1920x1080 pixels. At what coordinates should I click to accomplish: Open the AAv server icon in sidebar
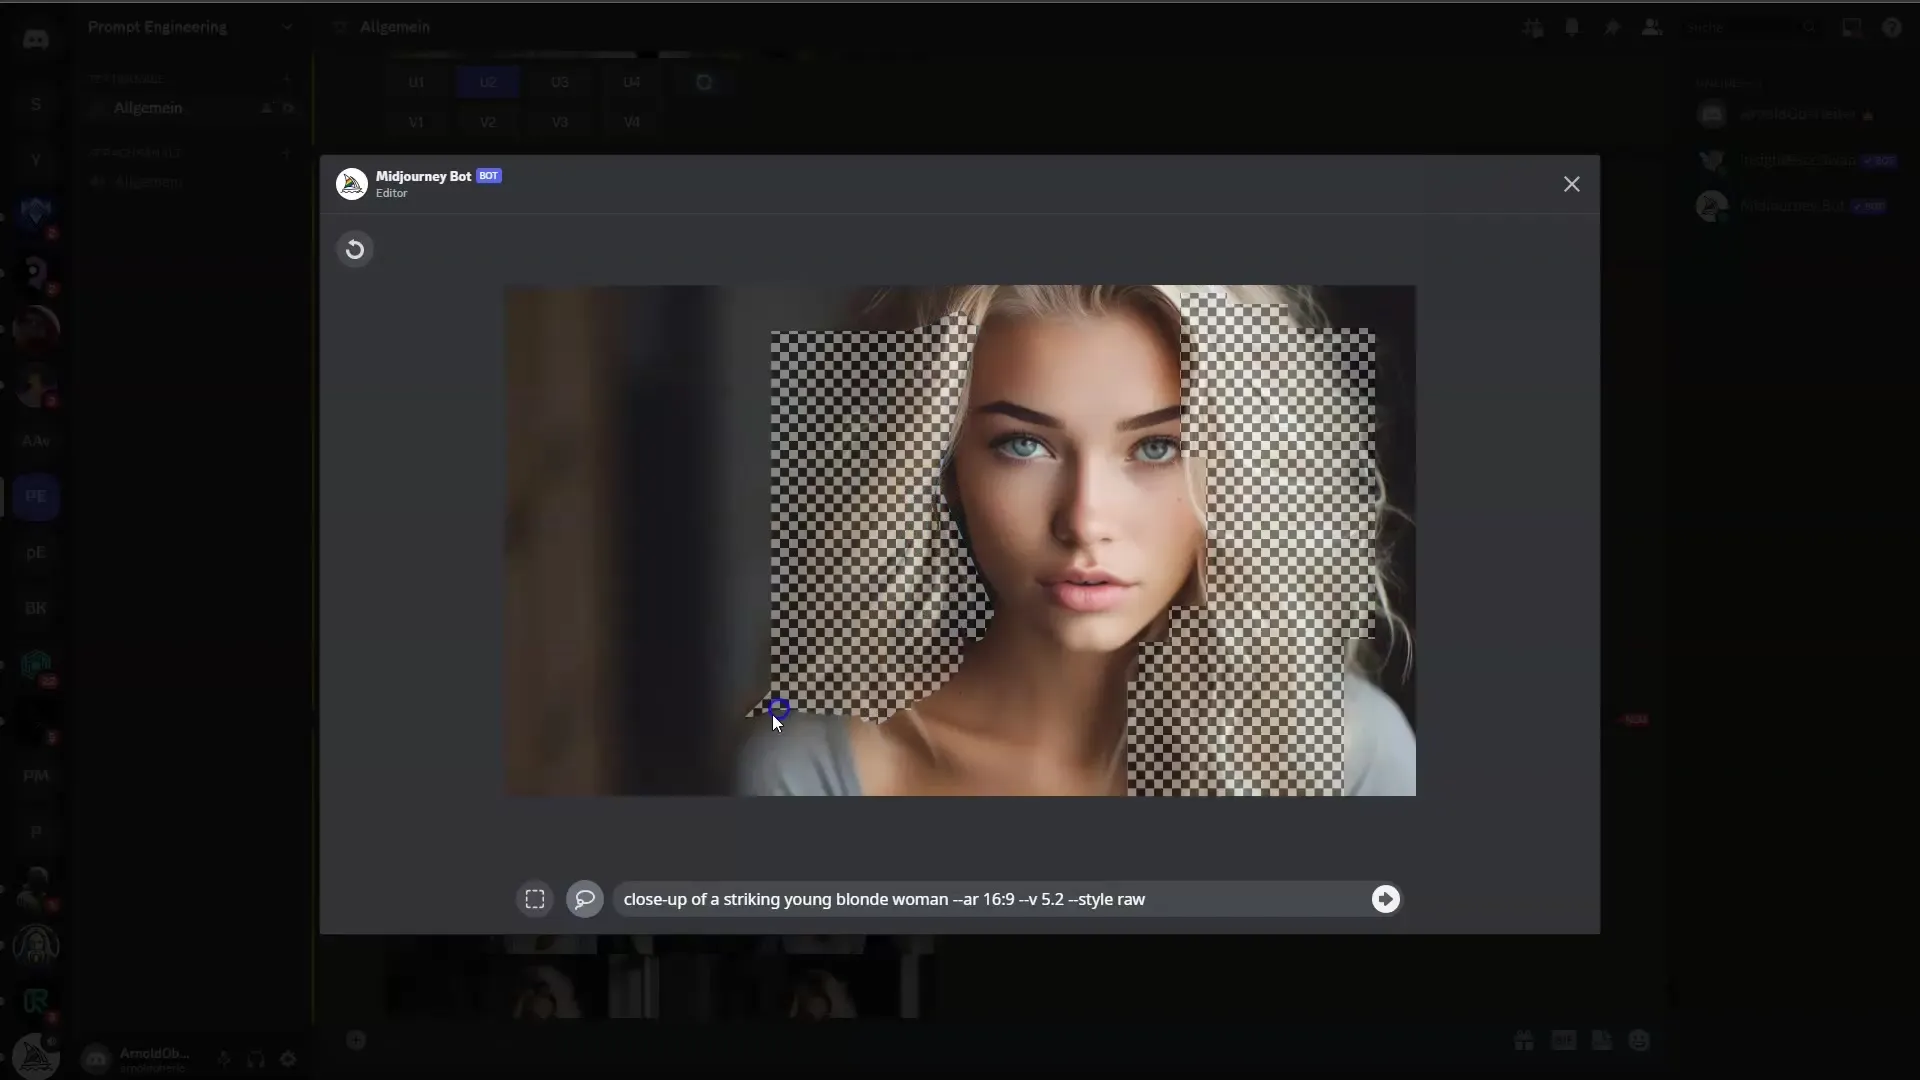click(x=36, y=440)
